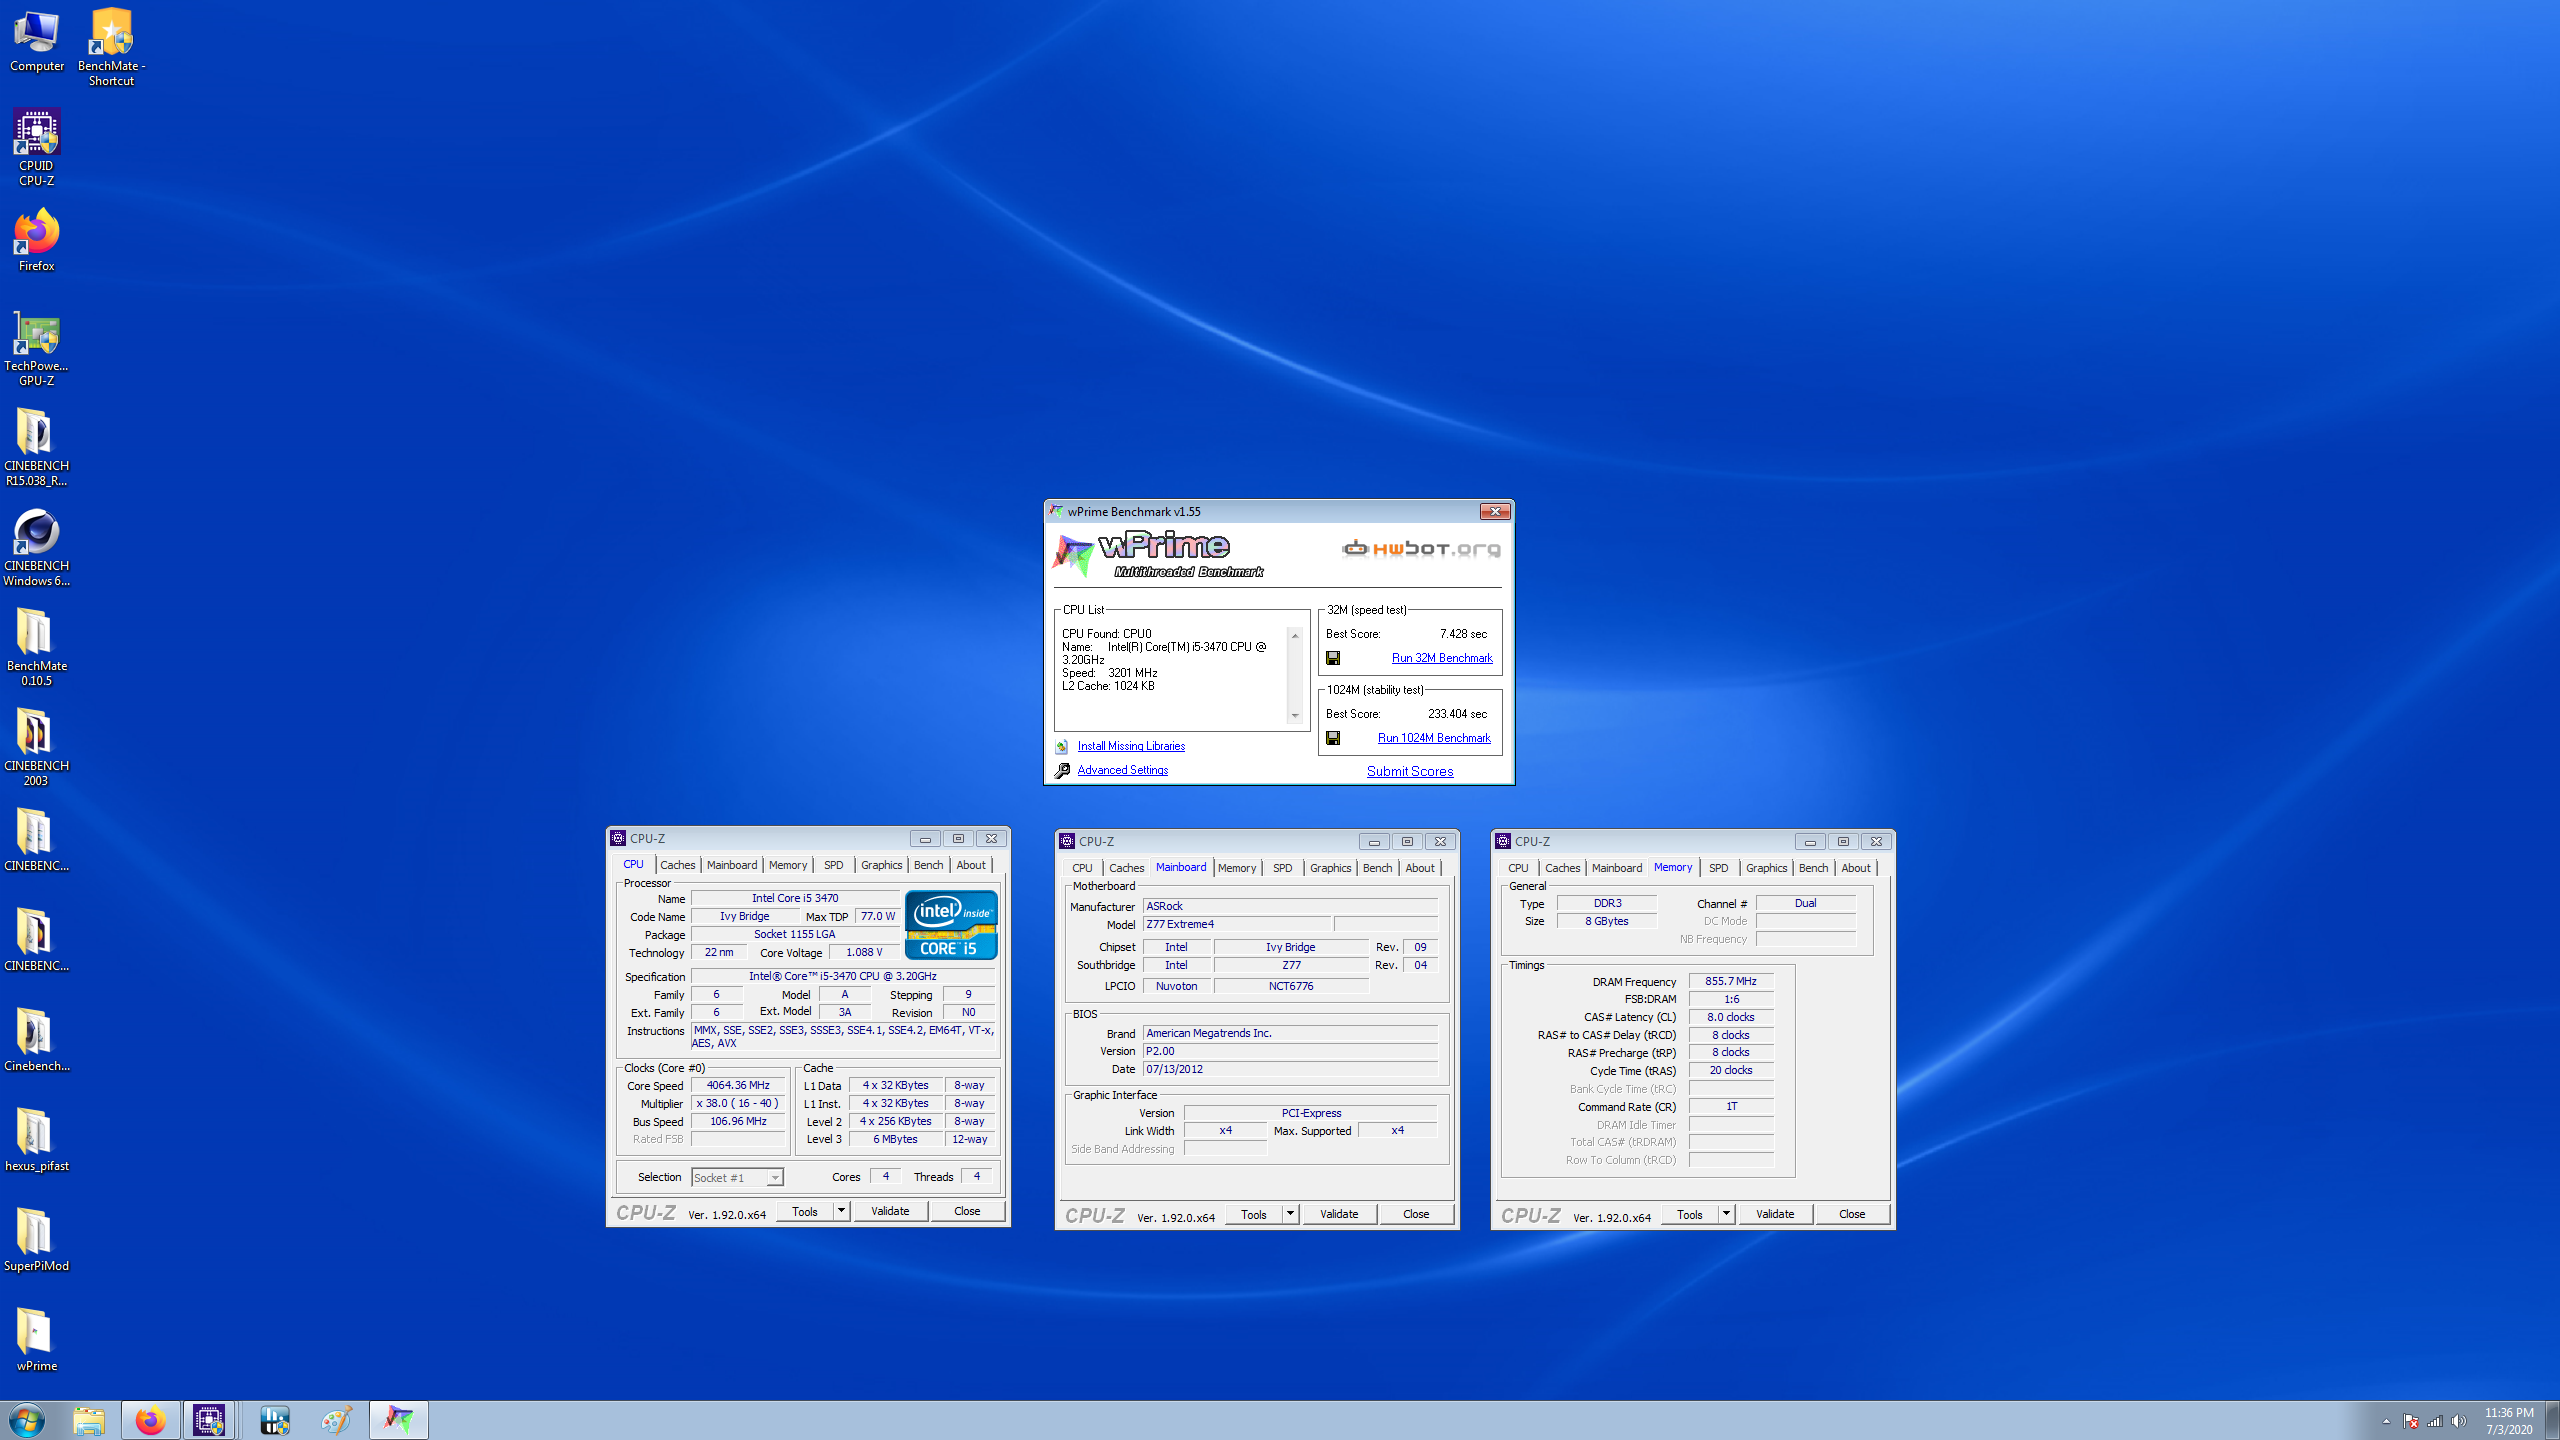The width and height of the screenshot is (2560, 1440).
Task: Open the Windows Start menu orb
Action: (26, 1420)
